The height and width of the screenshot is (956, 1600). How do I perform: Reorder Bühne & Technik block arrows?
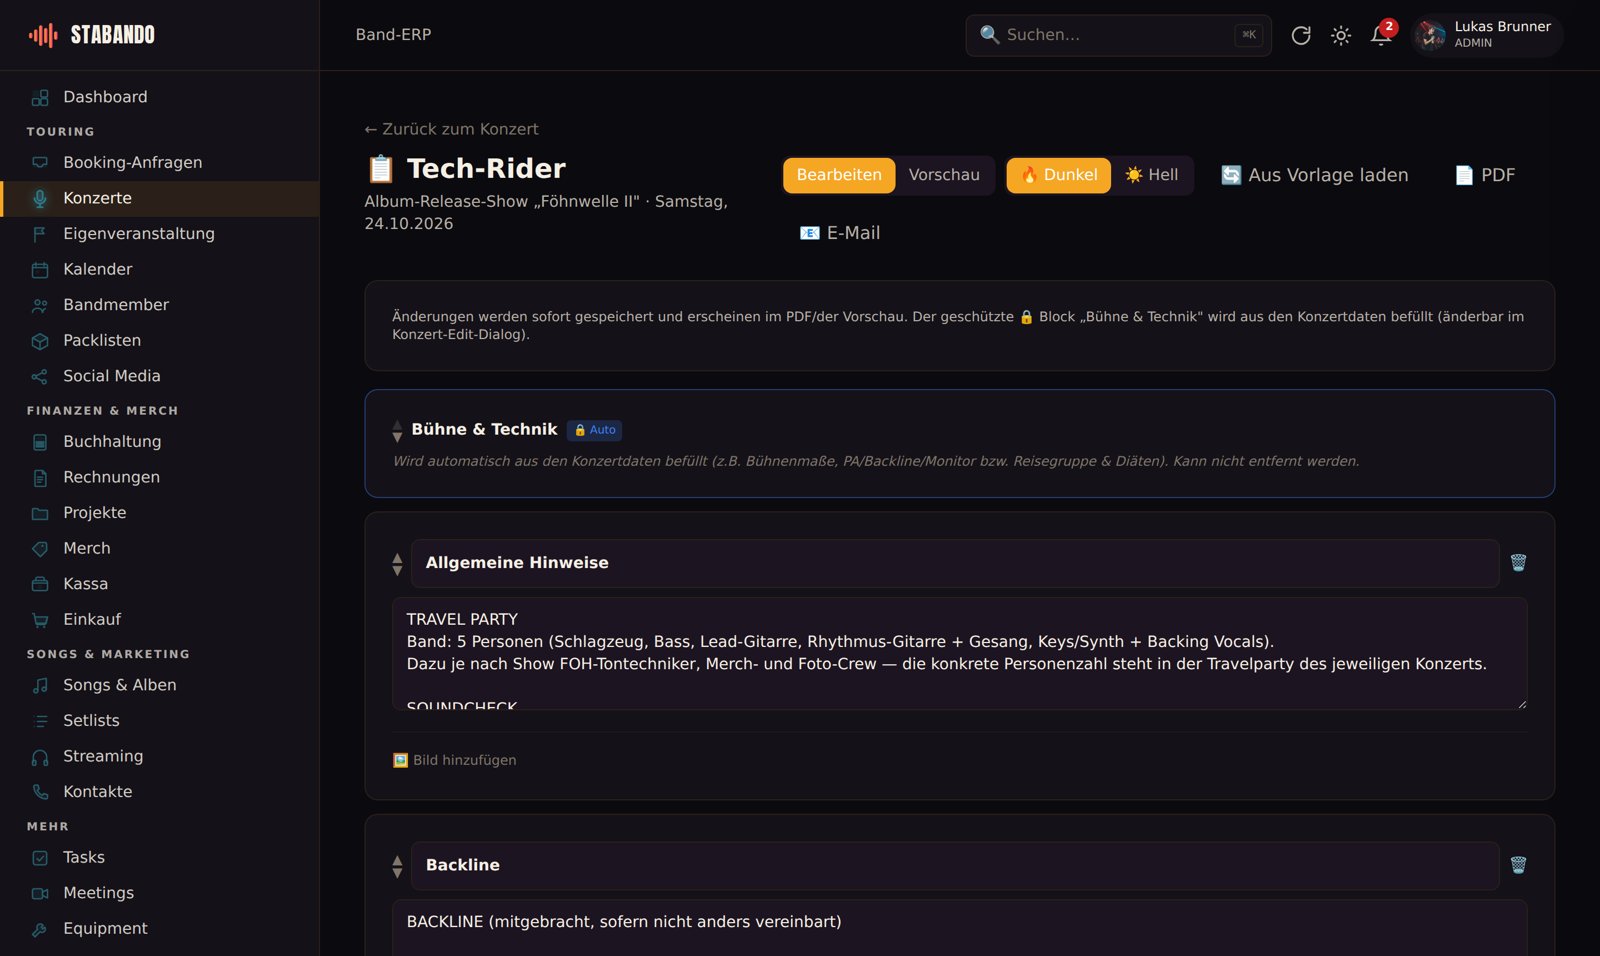click(x=397, y=431)
